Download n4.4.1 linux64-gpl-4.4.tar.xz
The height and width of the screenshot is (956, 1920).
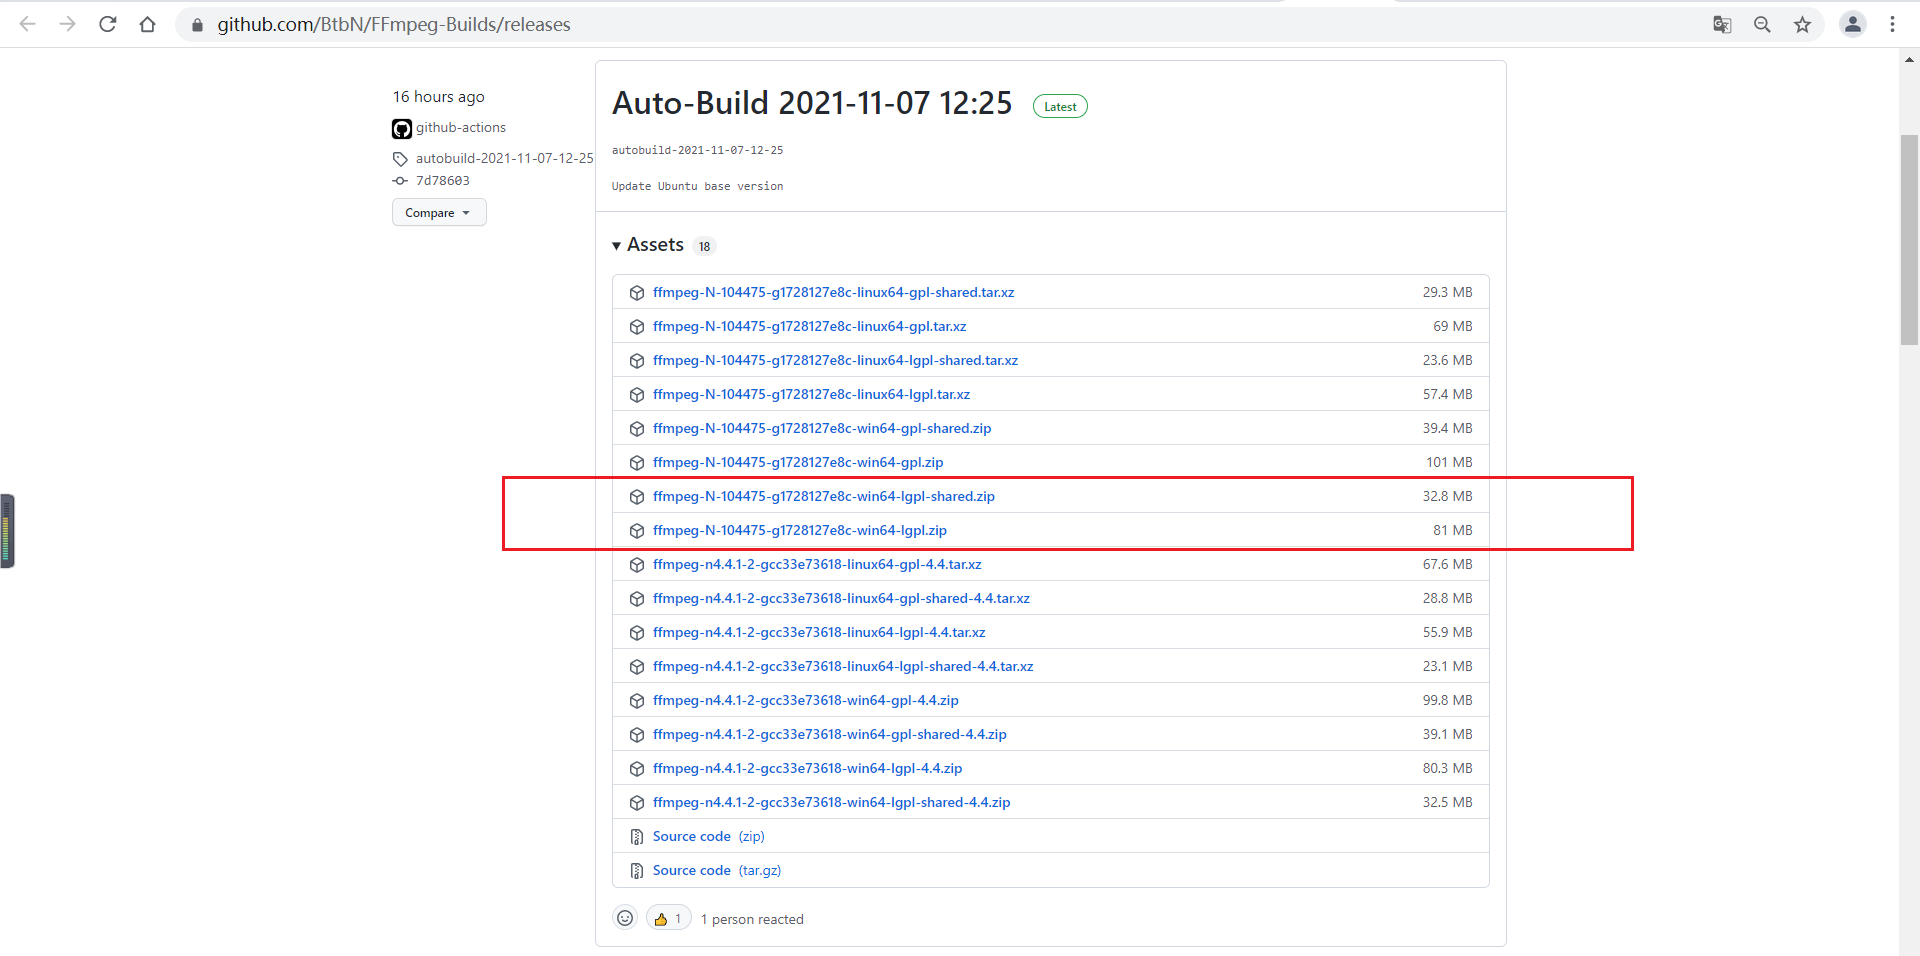[817, 564]
